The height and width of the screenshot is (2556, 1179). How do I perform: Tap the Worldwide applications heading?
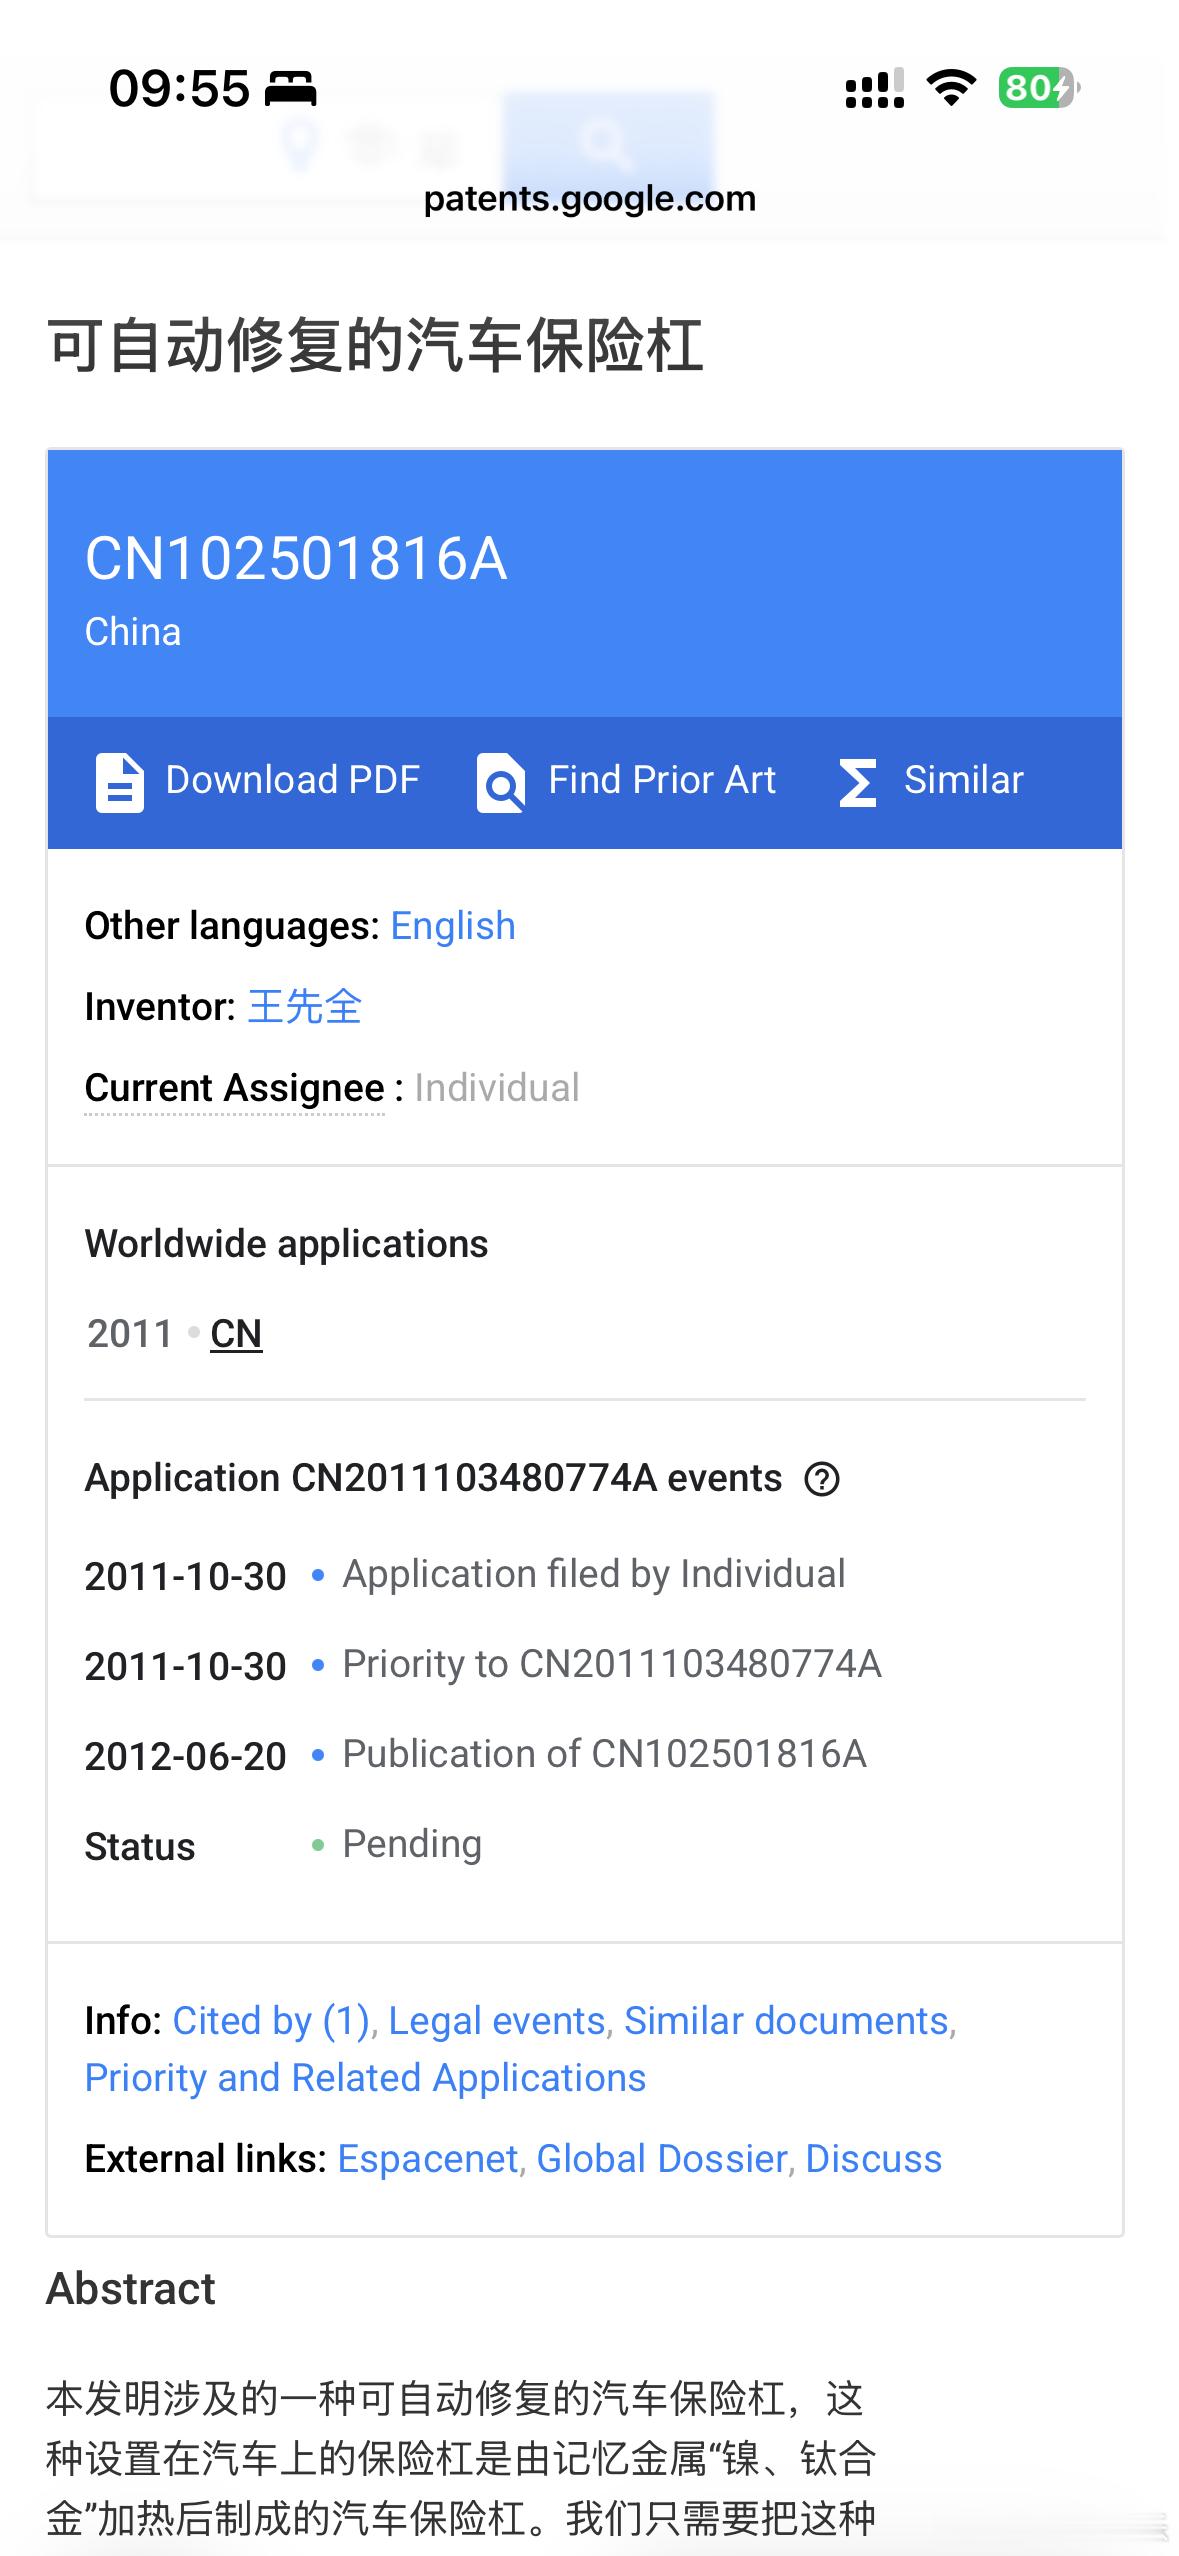(x=287, y=1244)
